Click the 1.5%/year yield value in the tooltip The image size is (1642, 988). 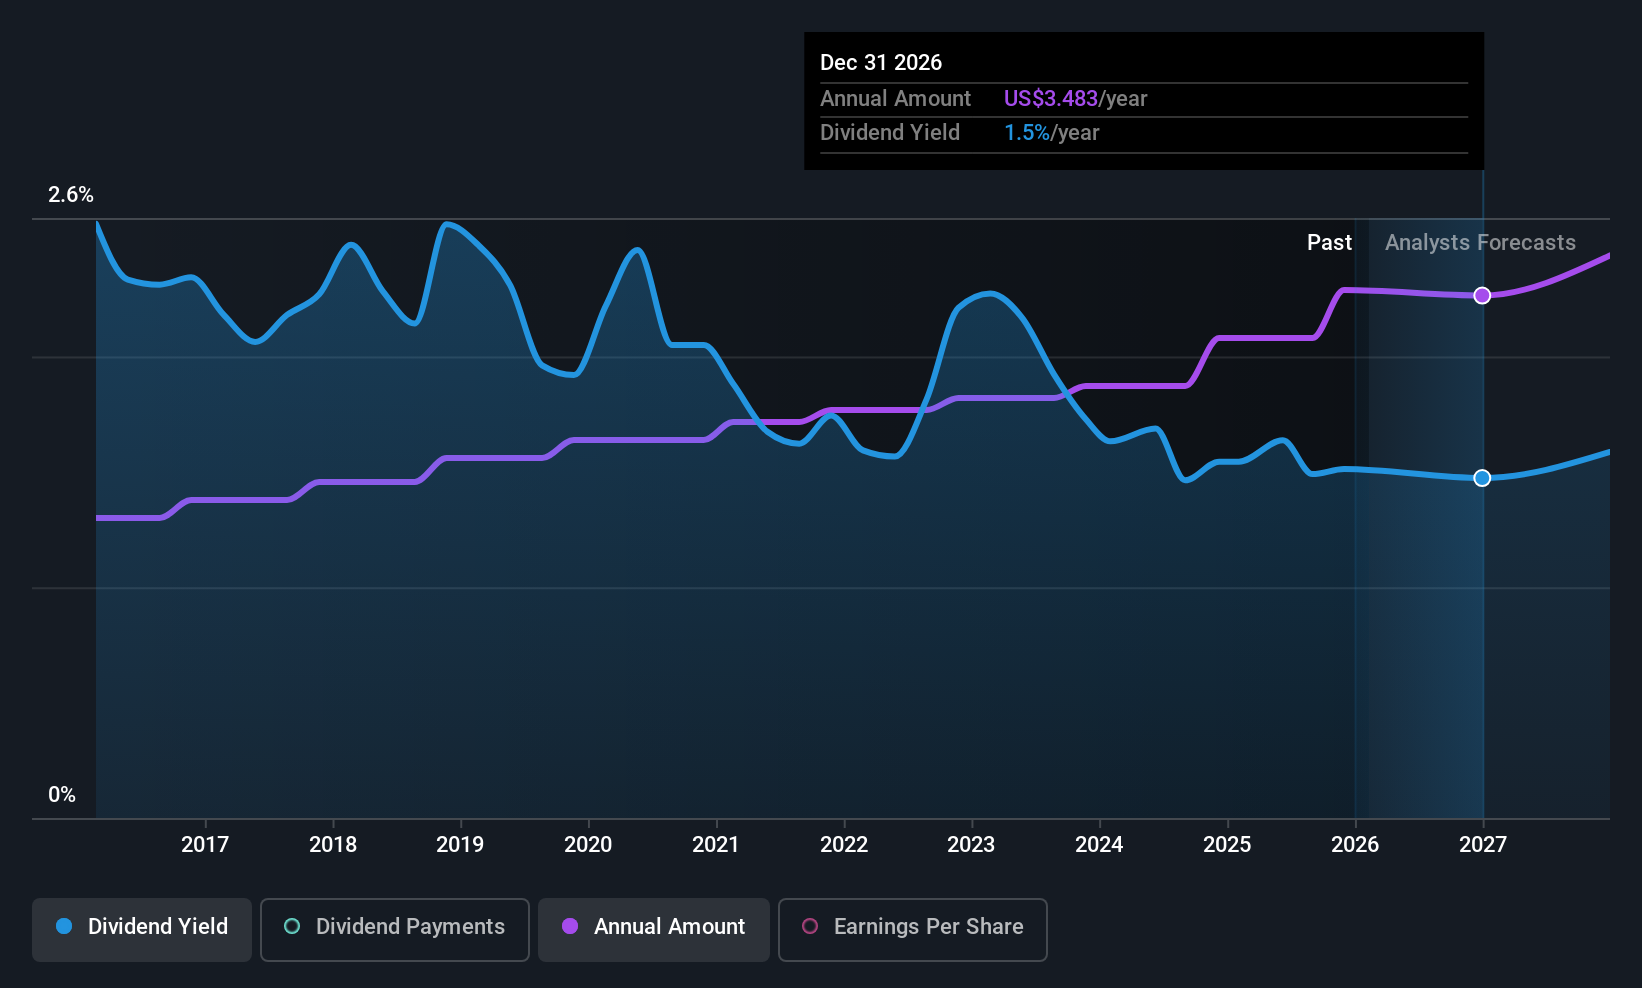(1051, 133)
